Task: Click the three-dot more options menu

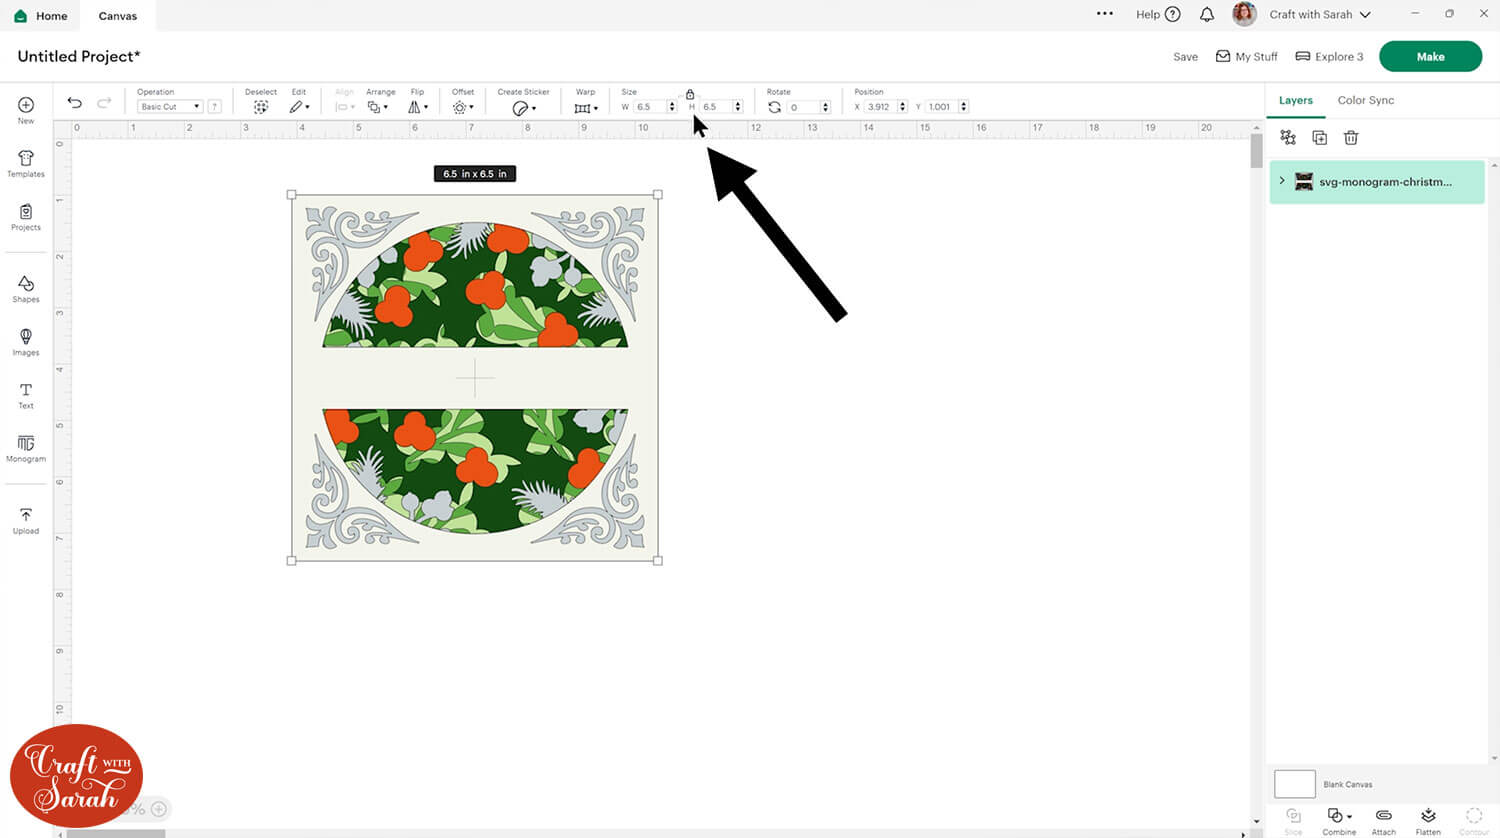Action: point(1105,14)
